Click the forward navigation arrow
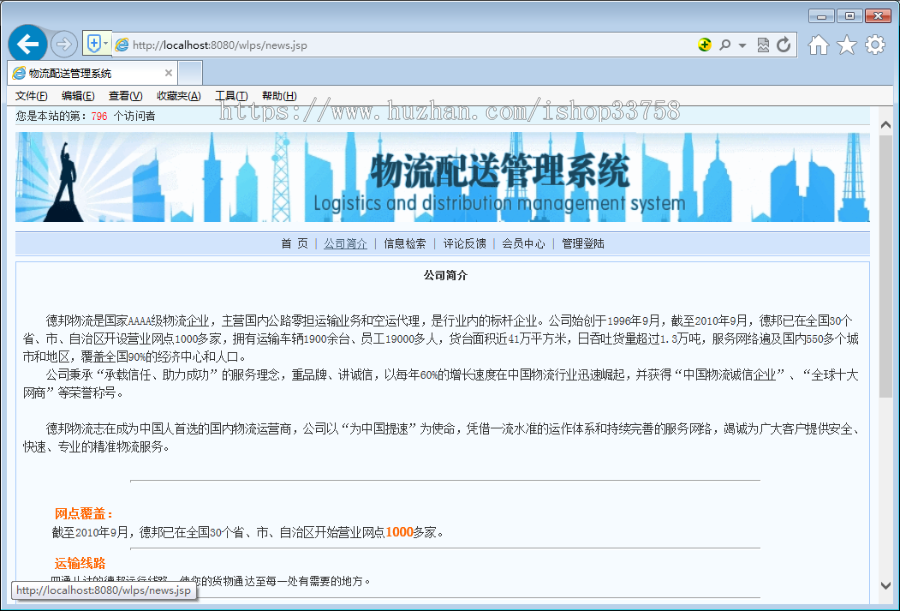 pyautogui.click(x=62, y=44)
